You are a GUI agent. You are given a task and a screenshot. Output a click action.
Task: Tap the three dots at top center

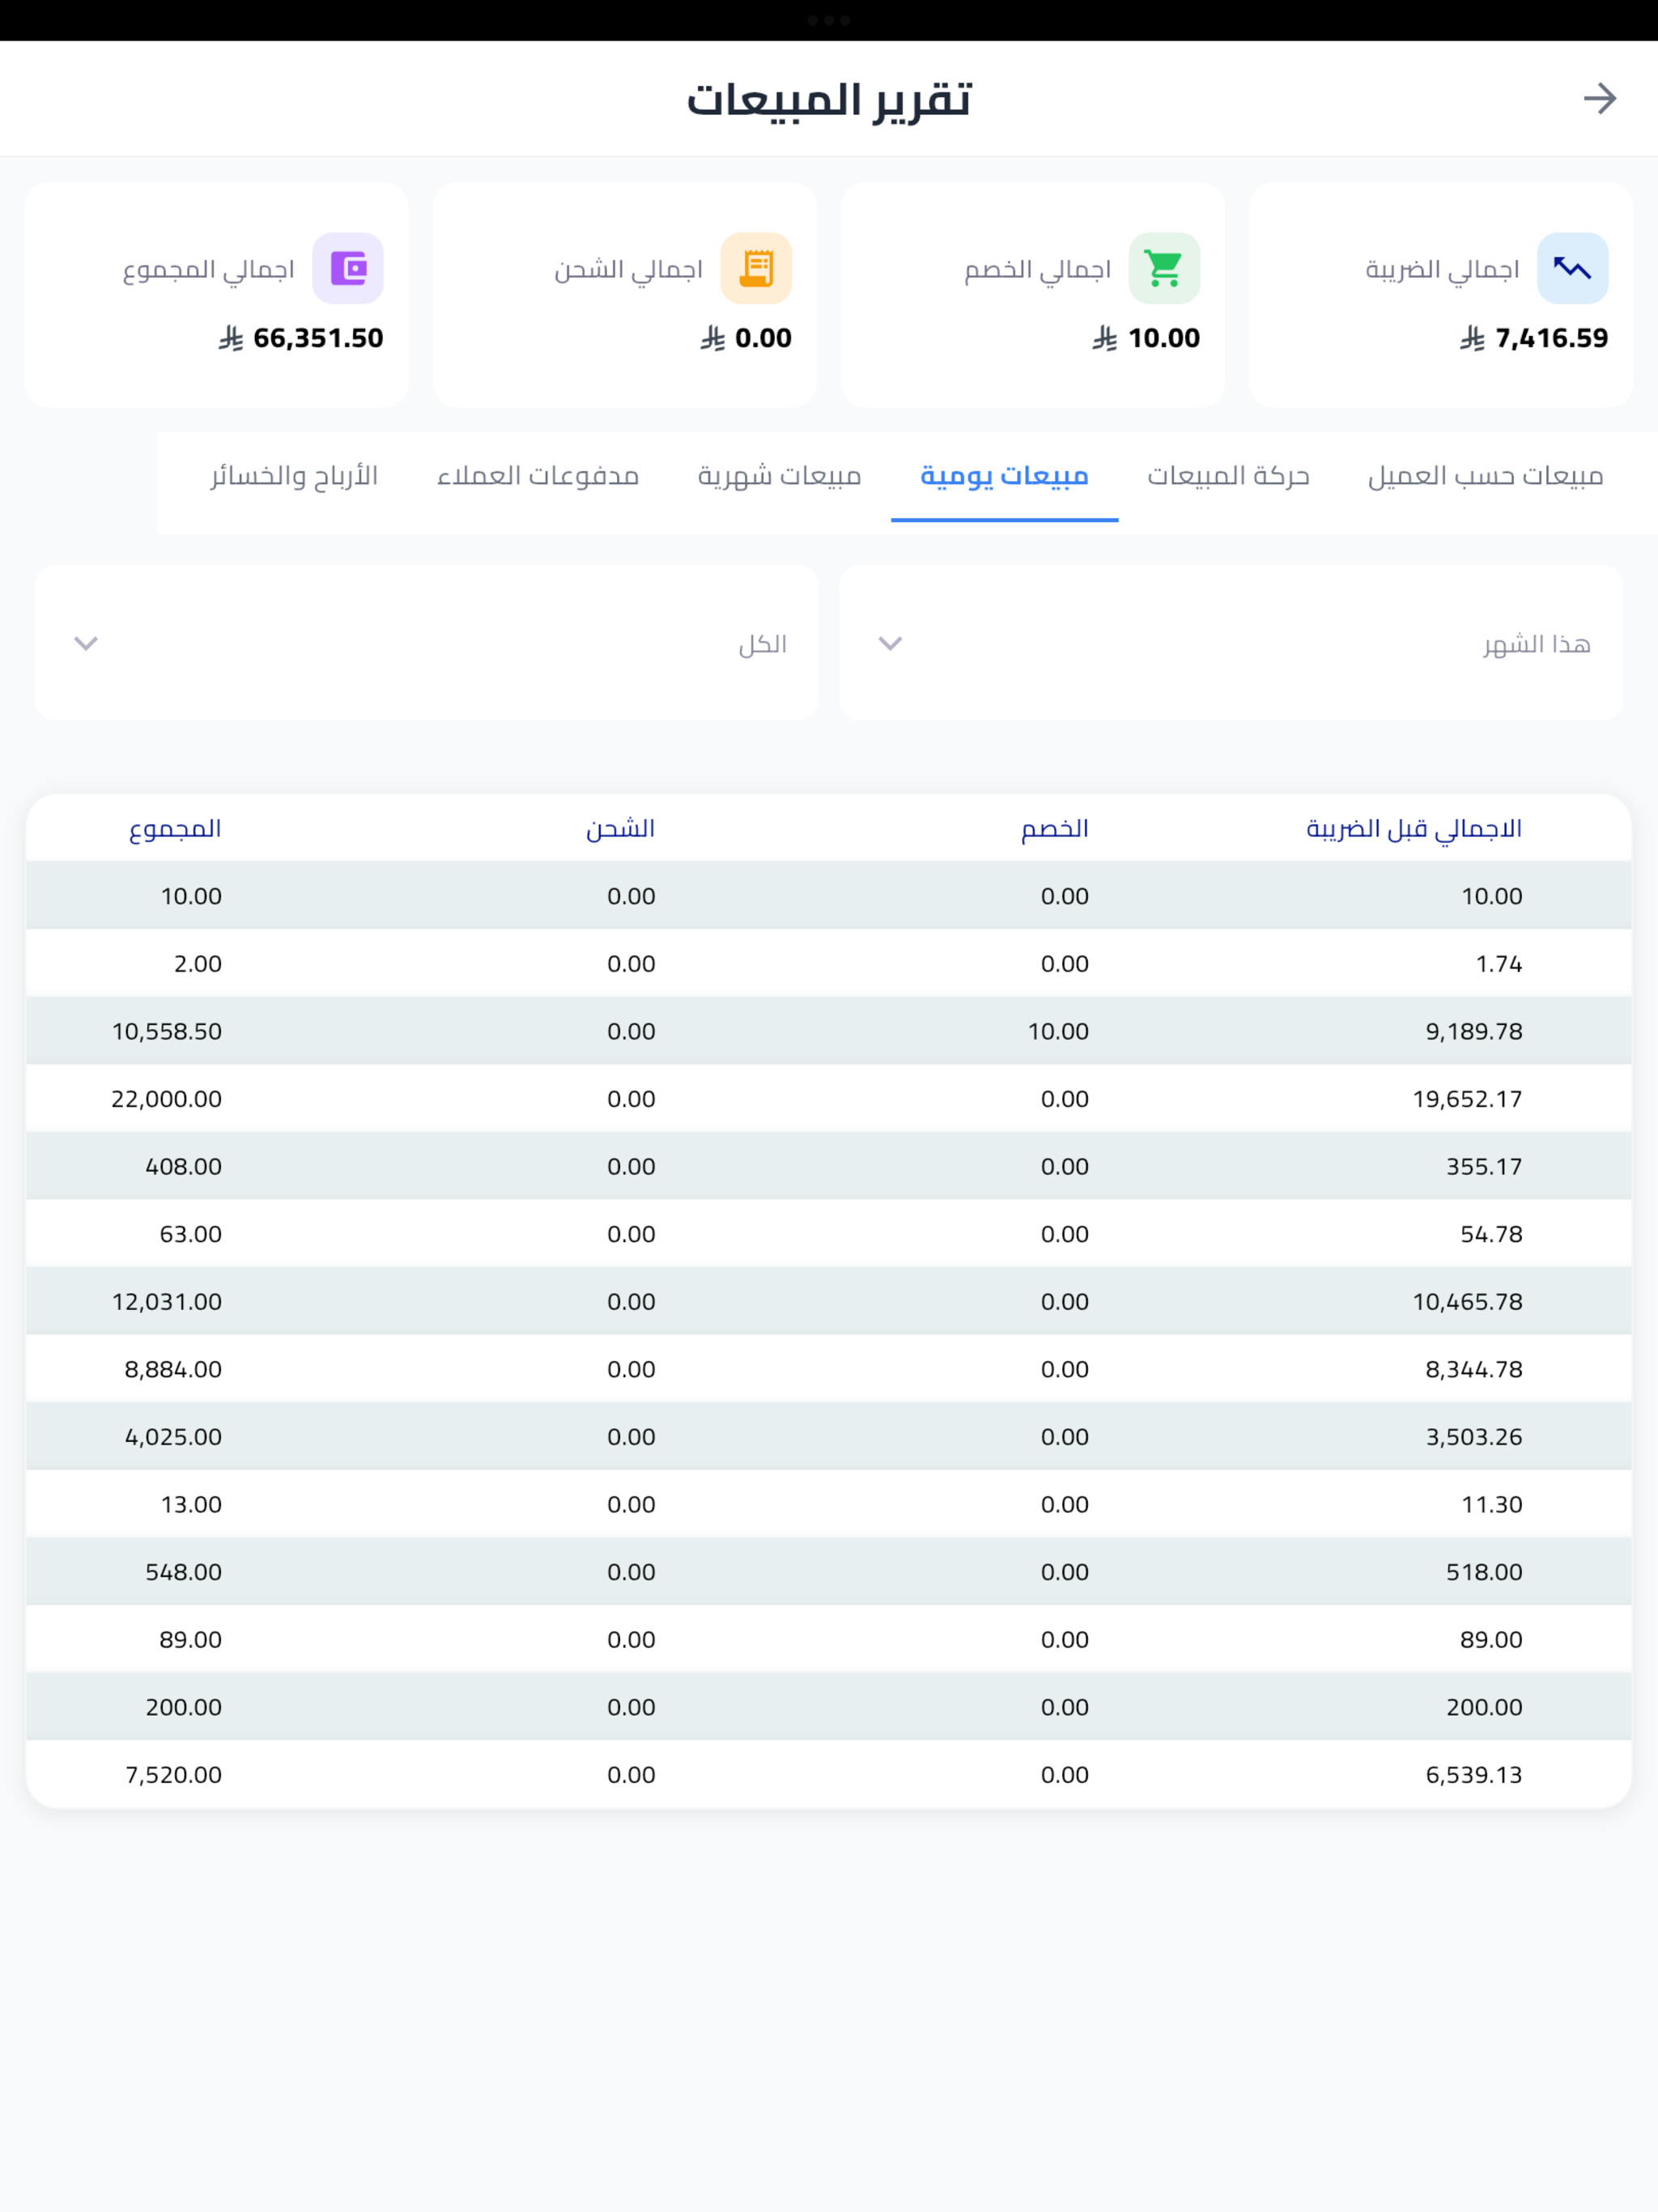[829, 20]
